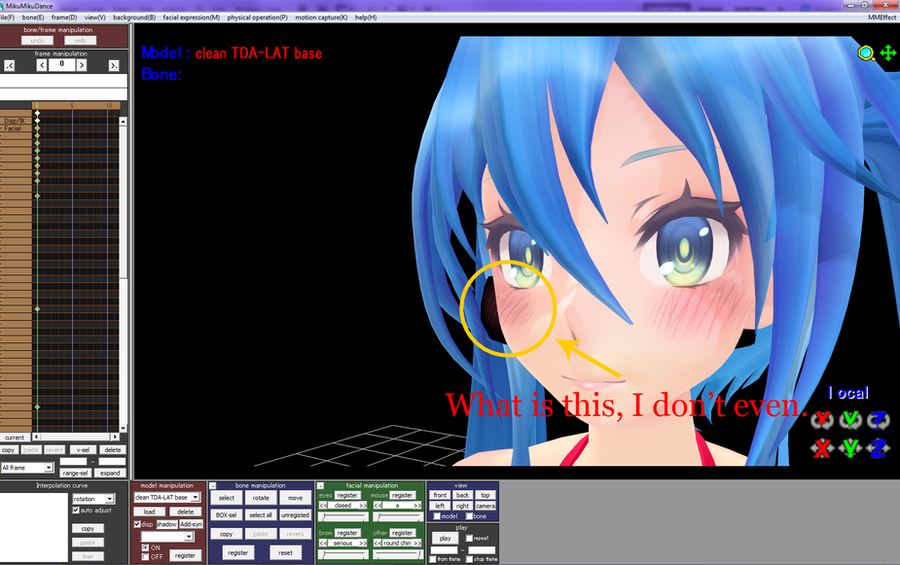Adjust the brow serious morph slider
Screen dimensions: 900x565
[x=343, y=555]
